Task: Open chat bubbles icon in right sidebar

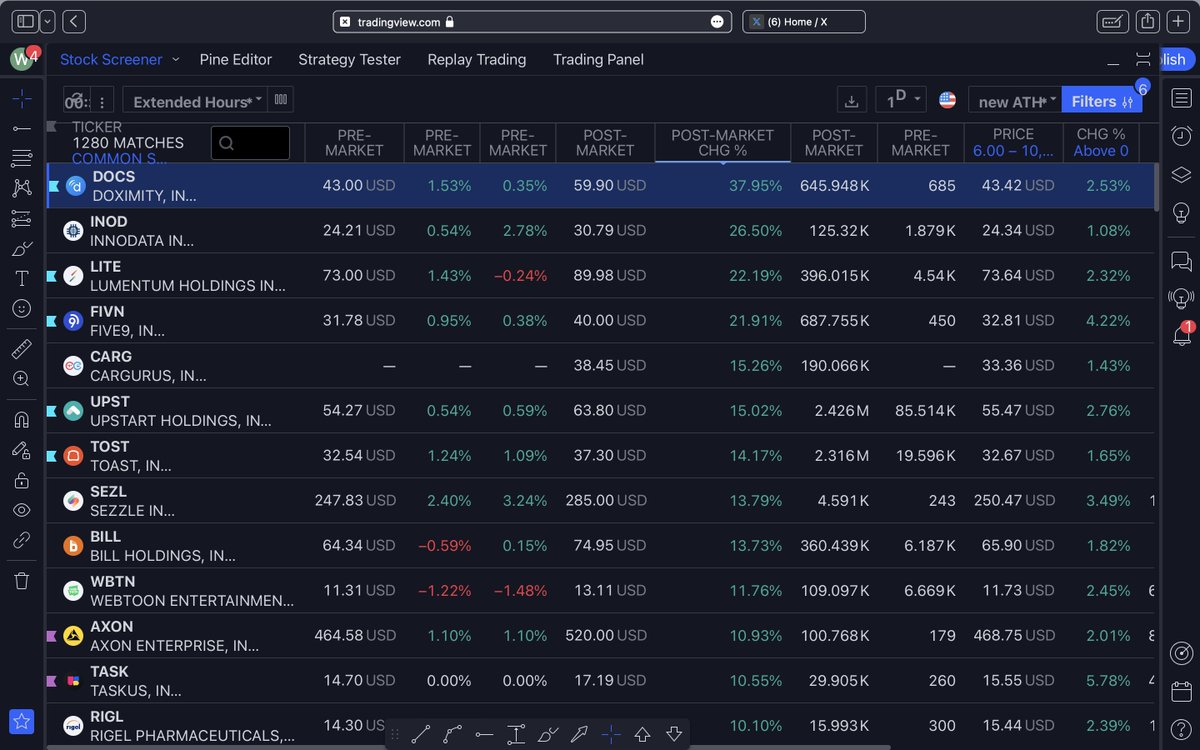Action: click(1181, 261)
